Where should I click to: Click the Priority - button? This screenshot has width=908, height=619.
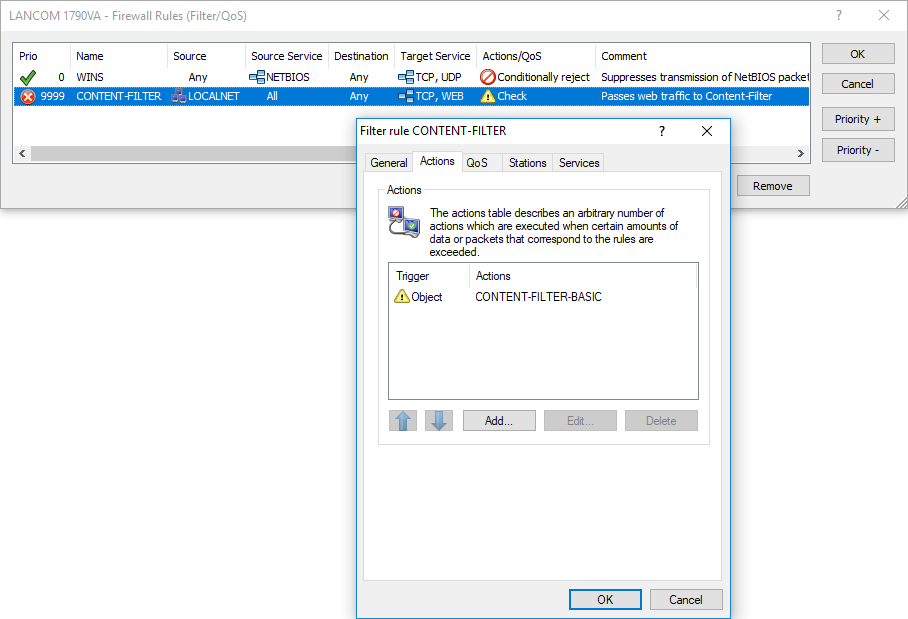[858, 150]
